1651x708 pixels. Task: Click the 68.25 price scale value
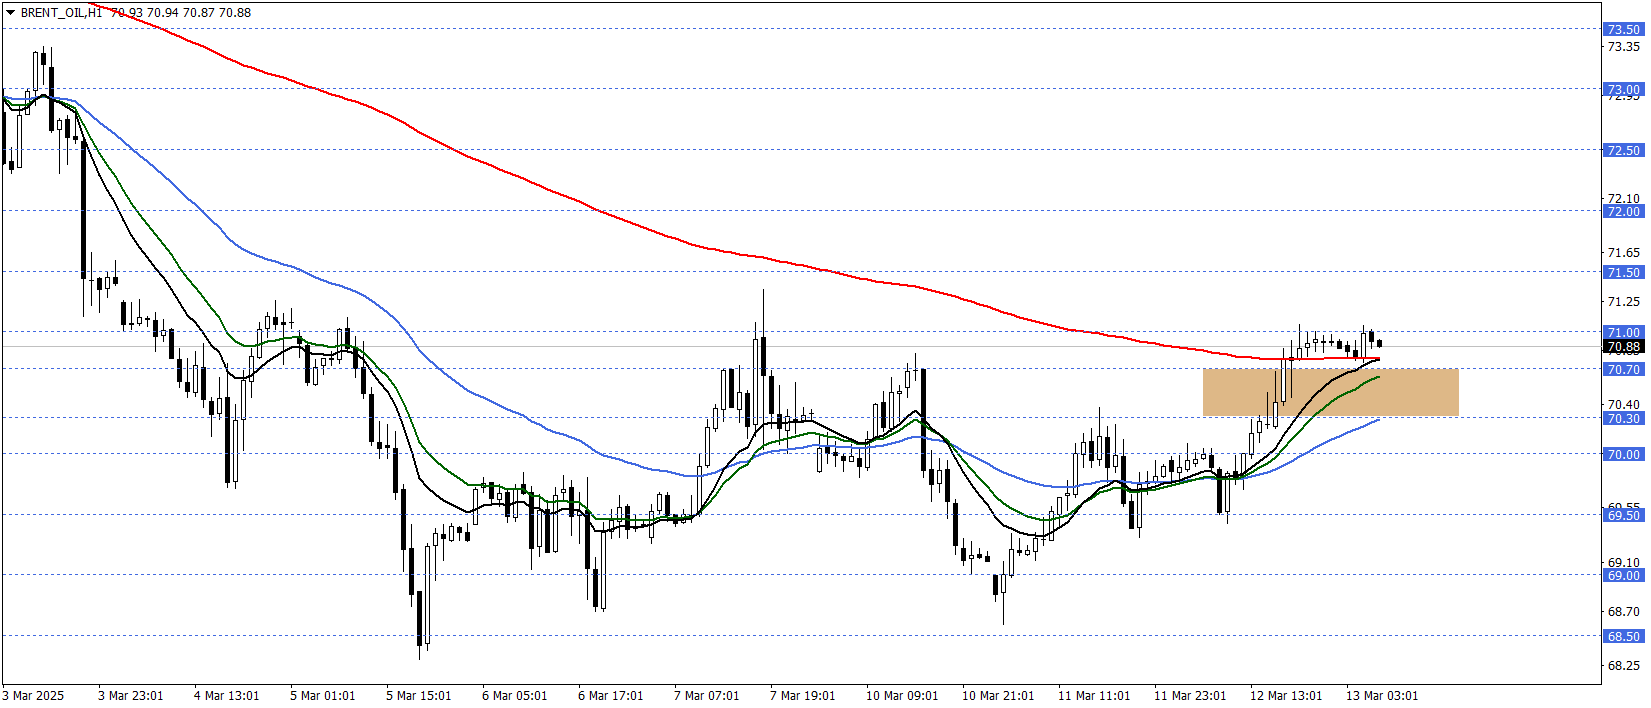point(1624,666)
